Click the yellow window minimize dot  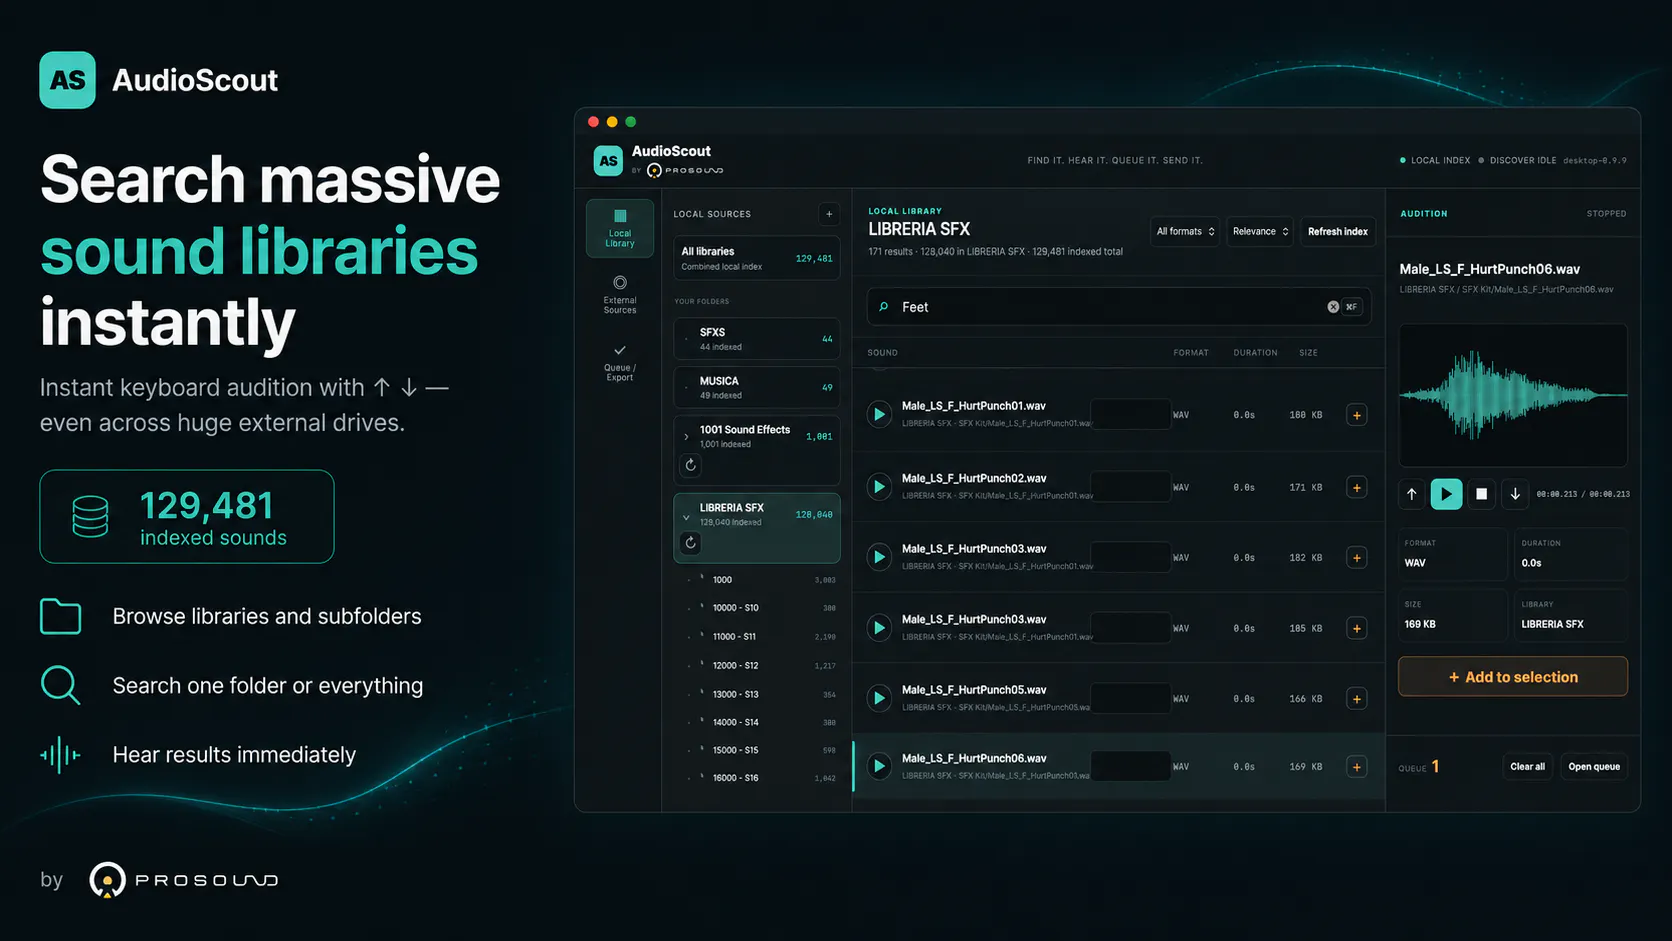[x=612, y=122]
